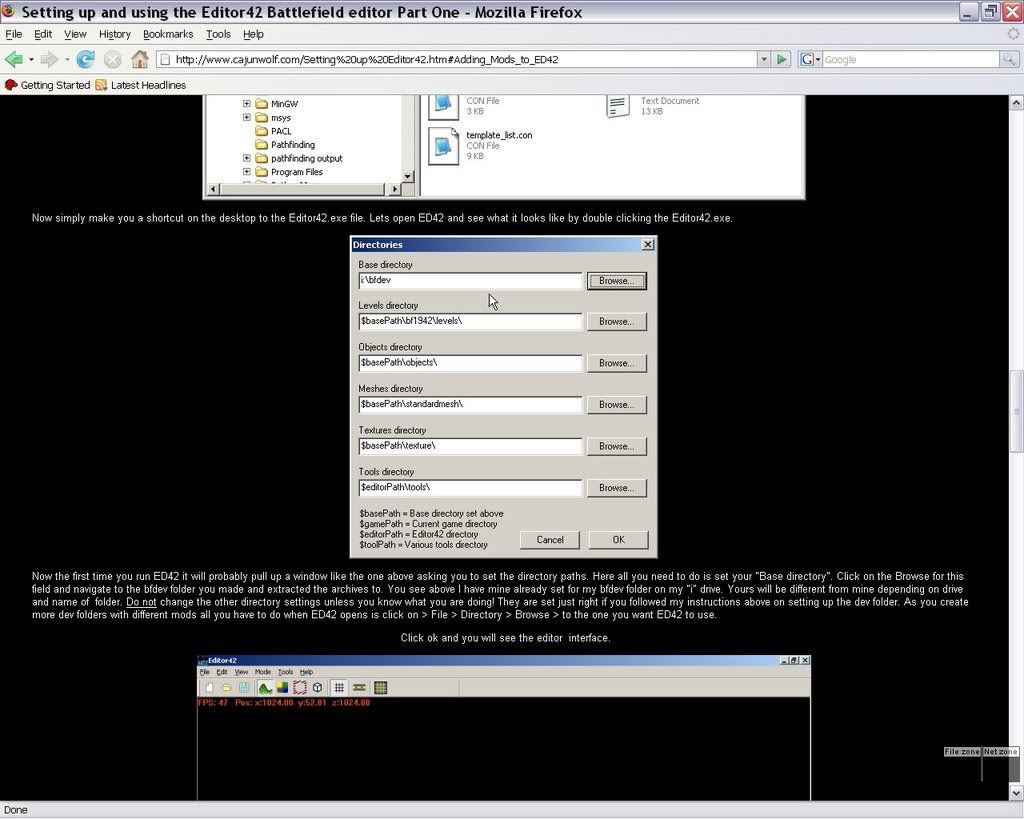Expand the pathfinding output folder node
Image resolution: width=1024 pixels, height=819 pixels.
coord(246,157)
